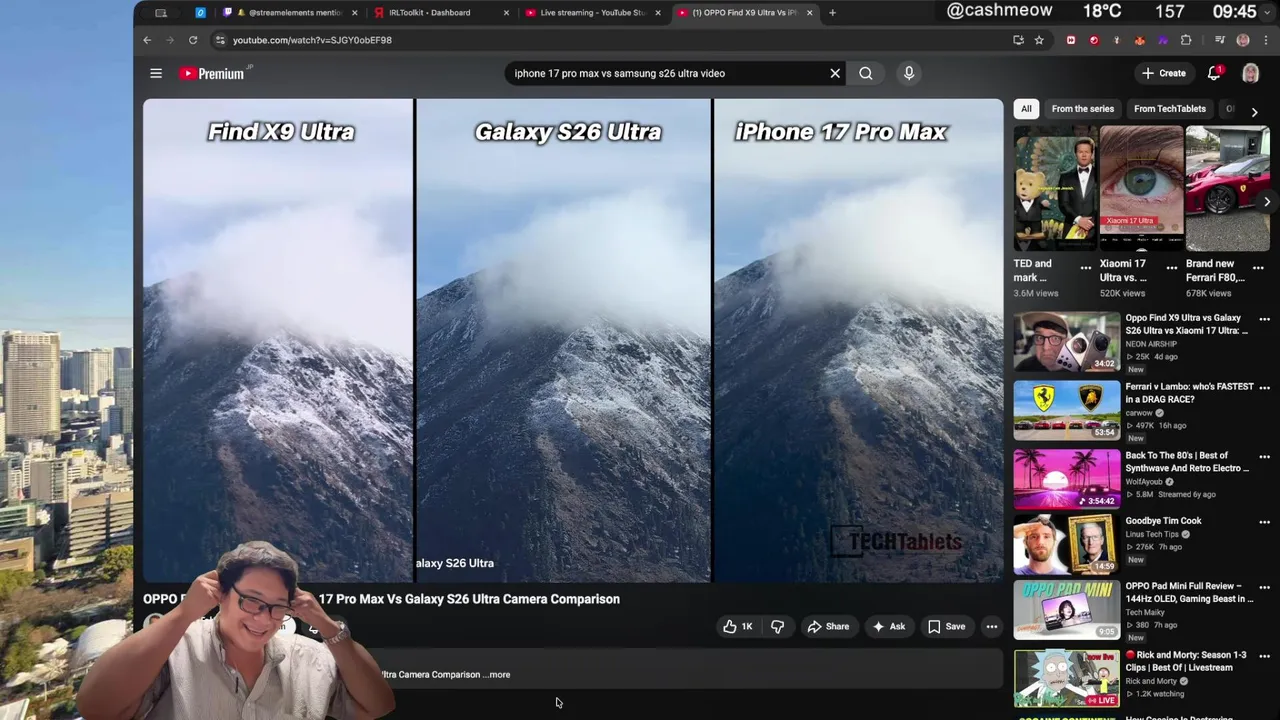Share the video
This screenshot has width=1280, height=720.
pyautogui.click(x=828, y=627)
